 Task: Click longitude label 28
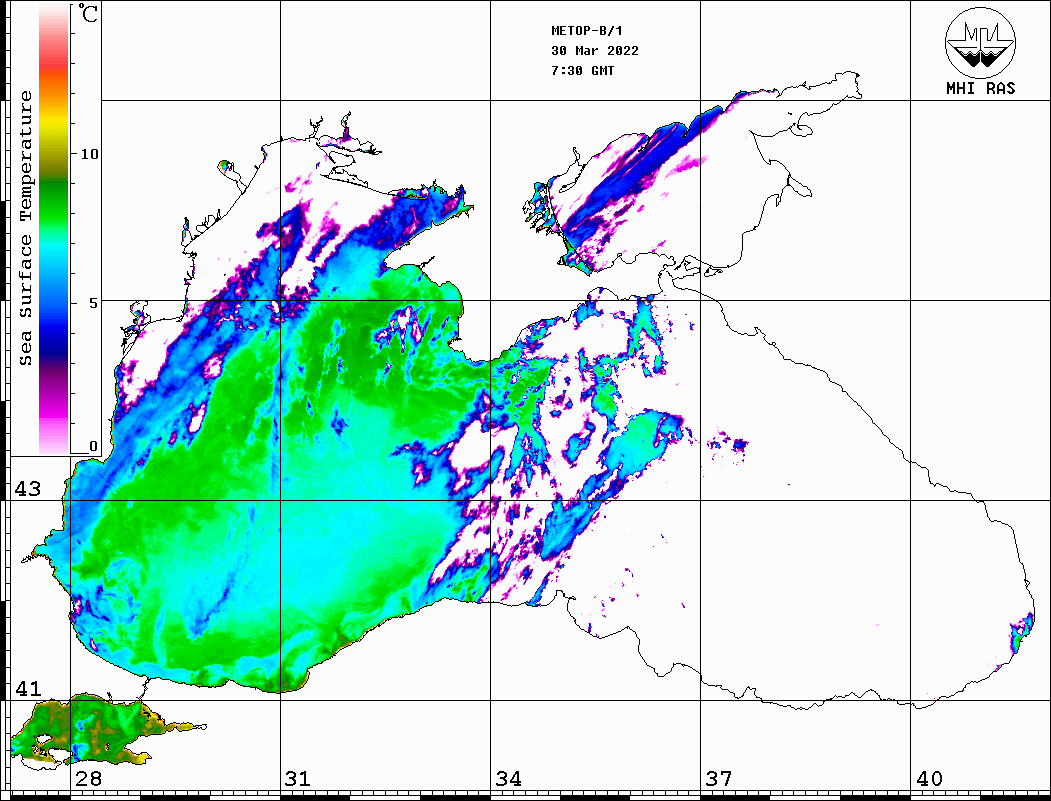click(88, 779)
